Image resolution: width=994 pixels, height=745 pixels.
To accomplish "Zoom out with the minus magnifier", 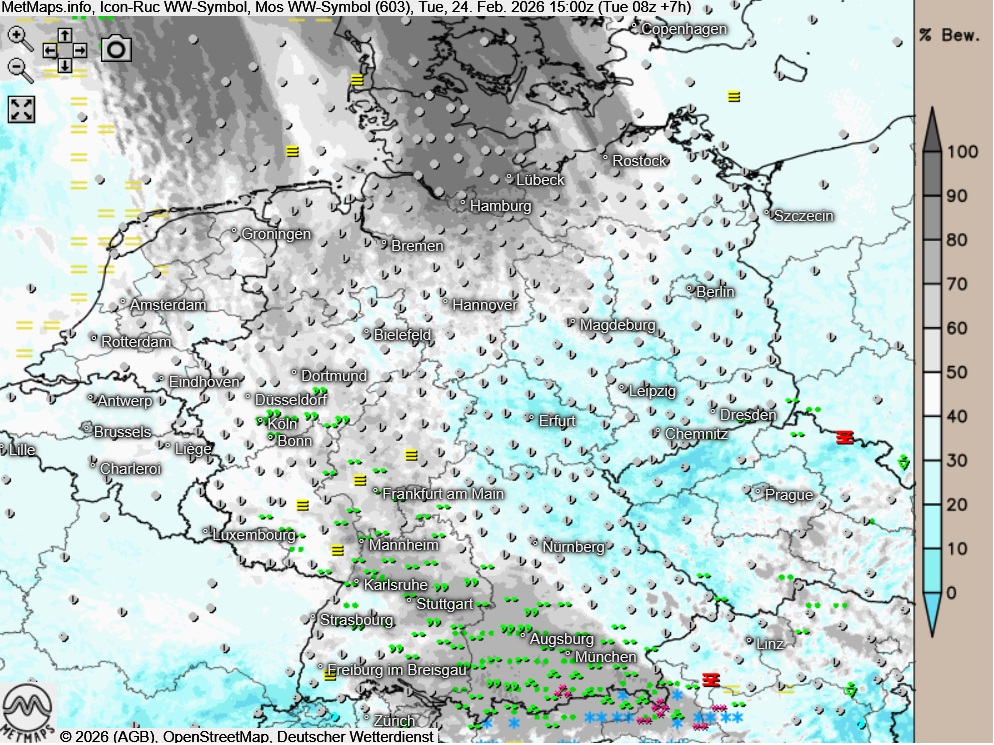I will tap(19, 68).
